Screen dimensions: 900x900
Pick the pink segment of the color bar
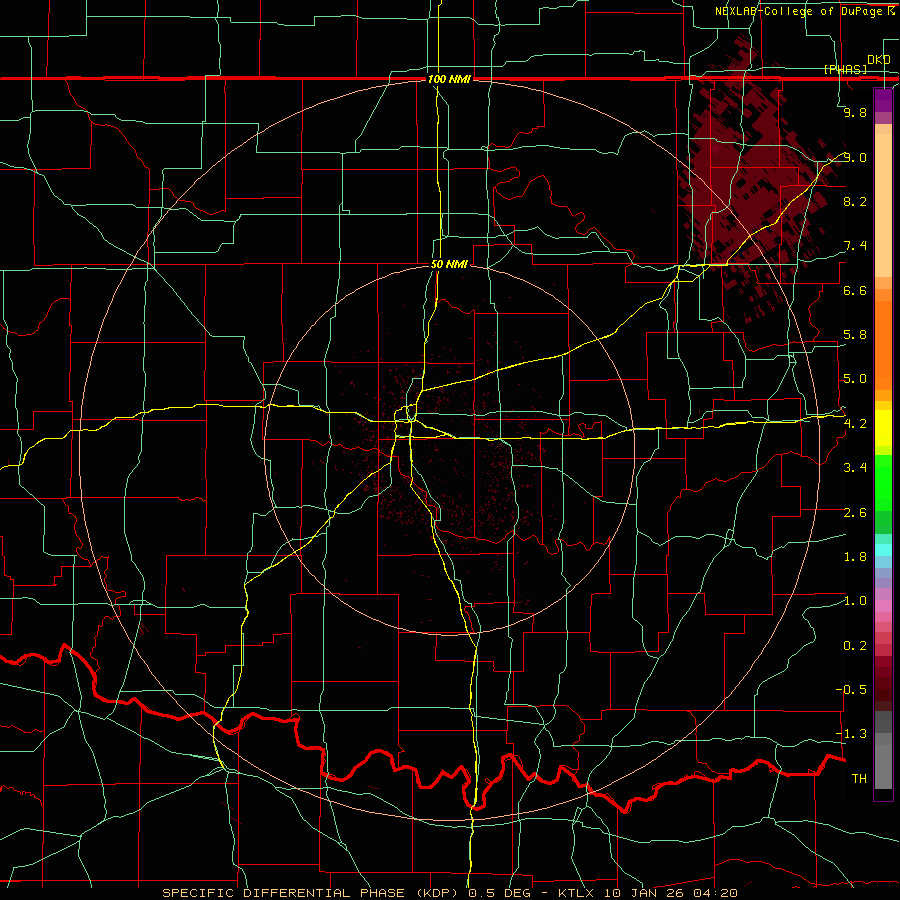tap(883, 606)
